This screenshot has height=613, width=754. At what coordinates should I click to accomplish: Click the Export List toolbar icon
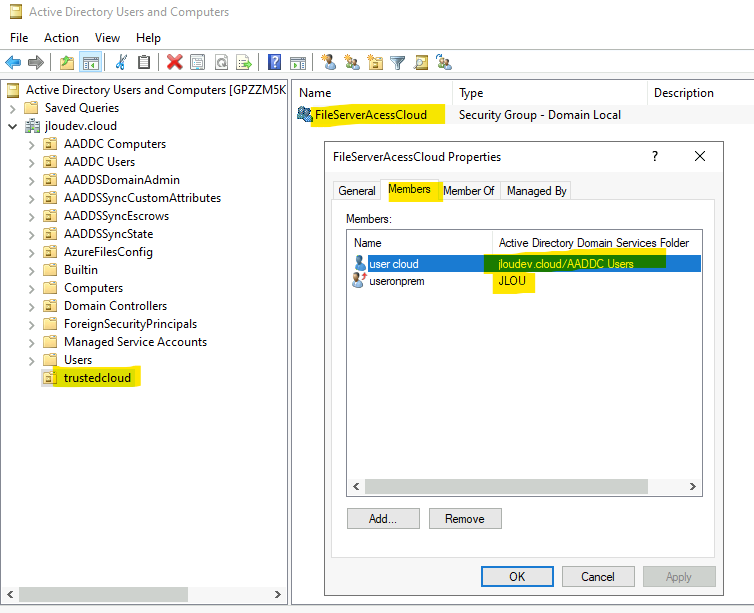point(244,62)
